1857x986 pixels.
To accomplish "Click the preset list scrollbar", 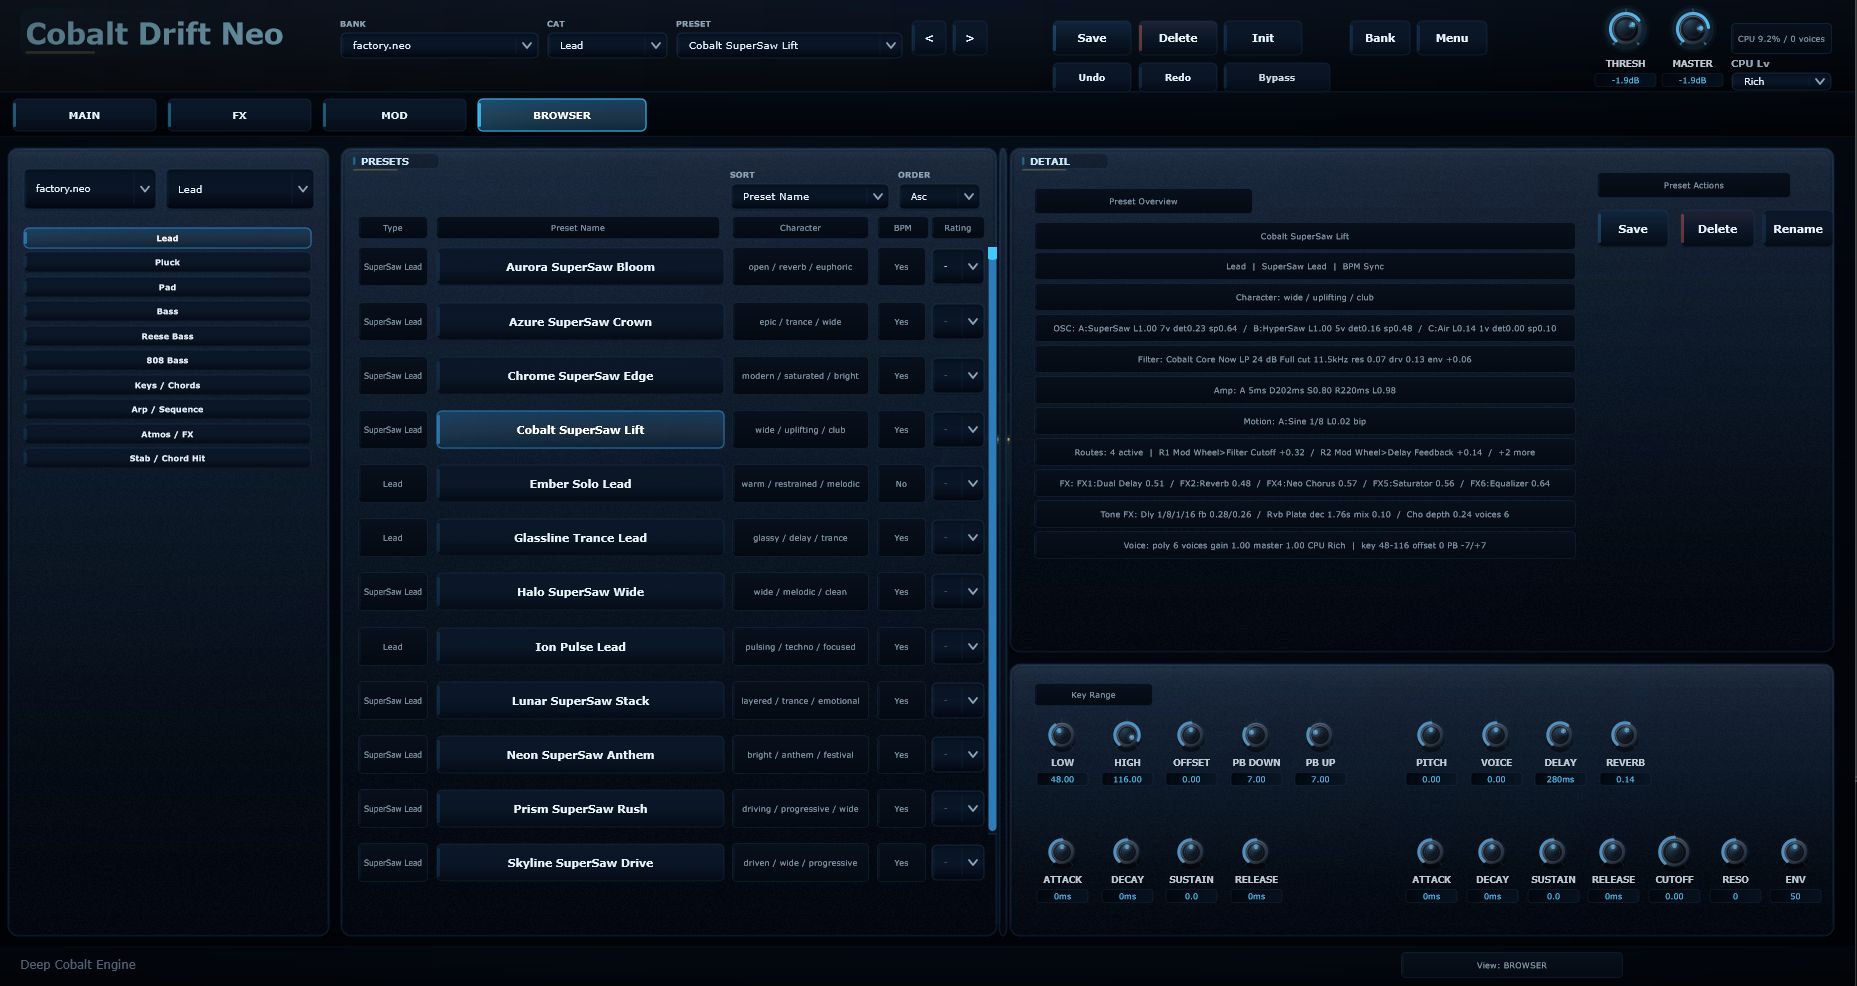I will coord(992,540).
